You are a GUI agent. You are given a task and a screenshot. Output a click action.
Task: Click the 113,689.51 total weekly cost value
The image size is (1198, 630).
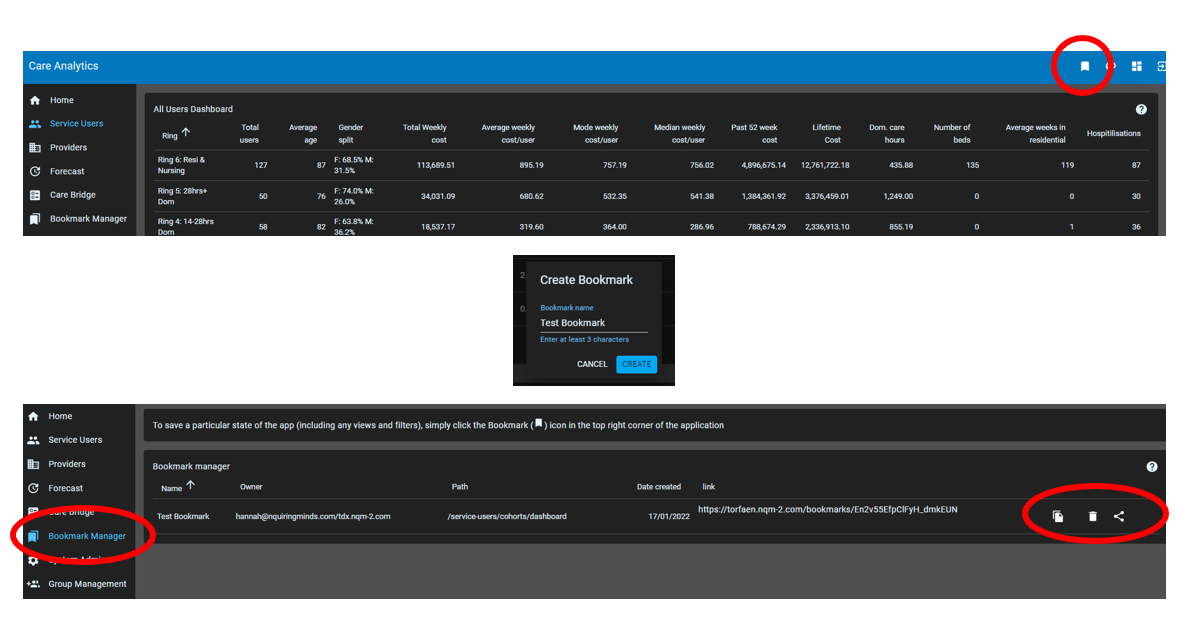(435, 165)
